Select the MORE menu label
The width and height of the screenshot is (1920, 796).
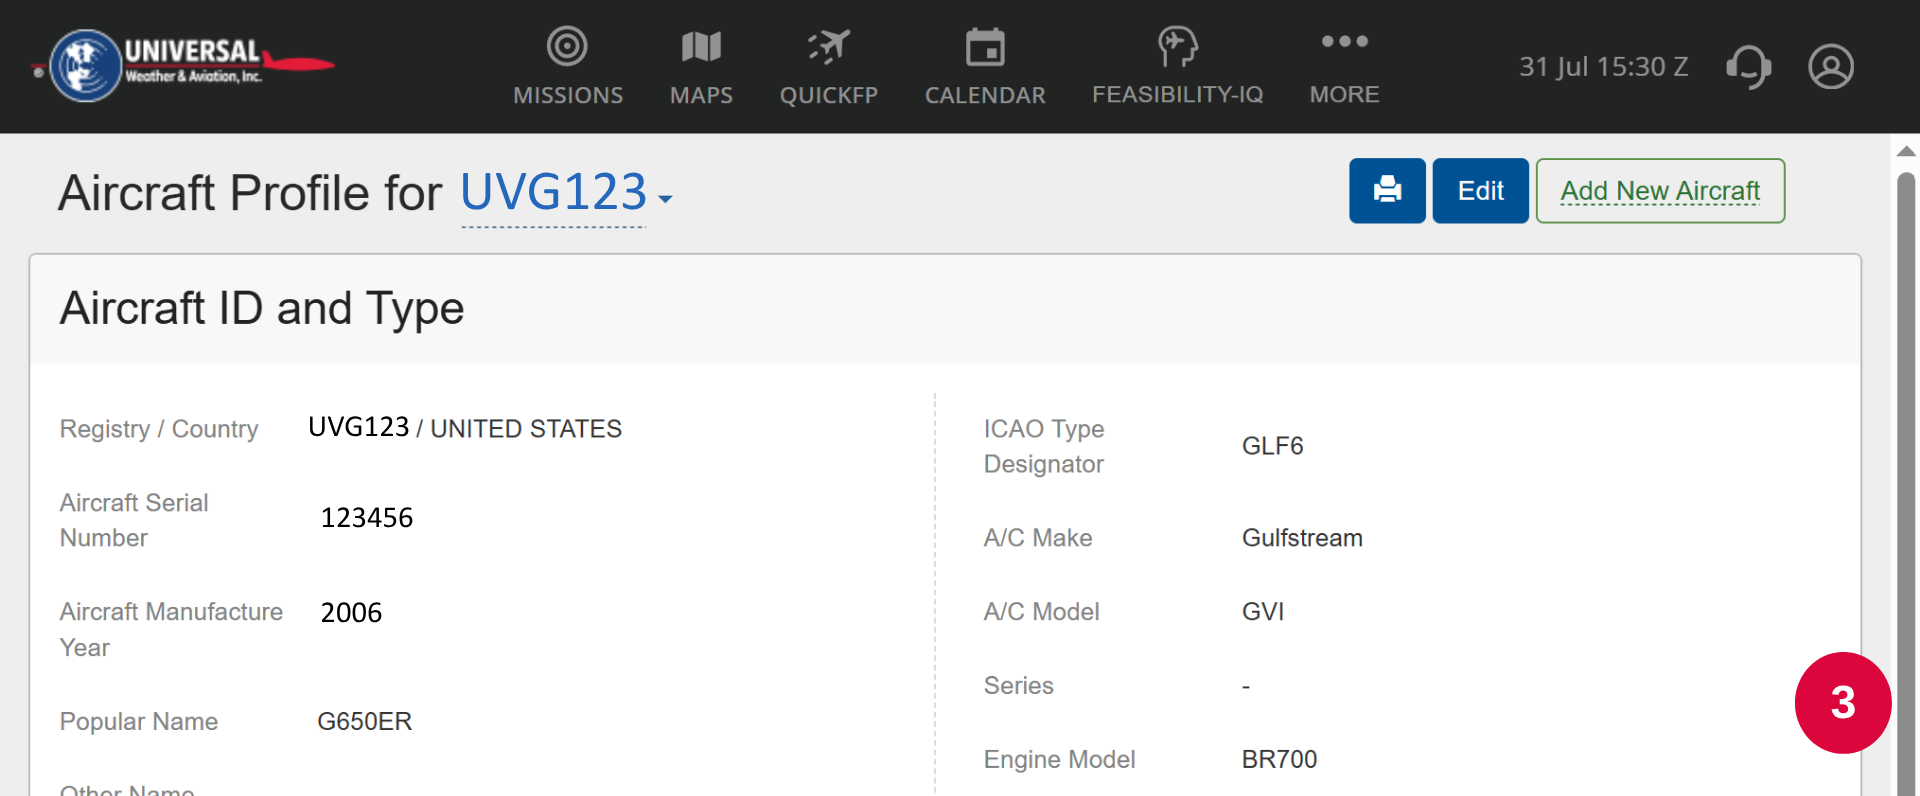(1344, 95)
